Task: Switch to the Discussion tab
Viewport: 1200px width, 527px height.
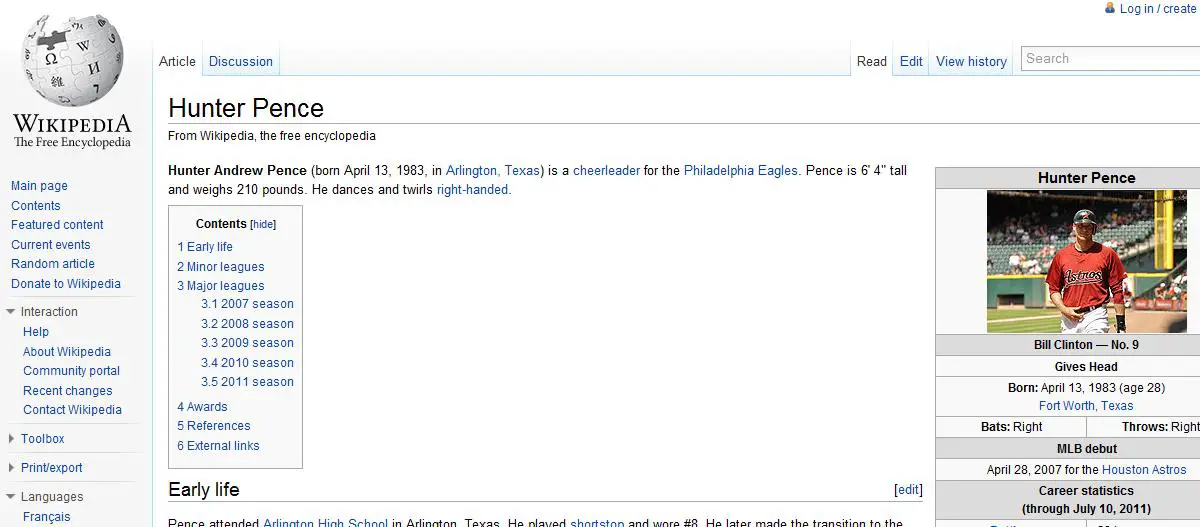Action: [240, 61]
